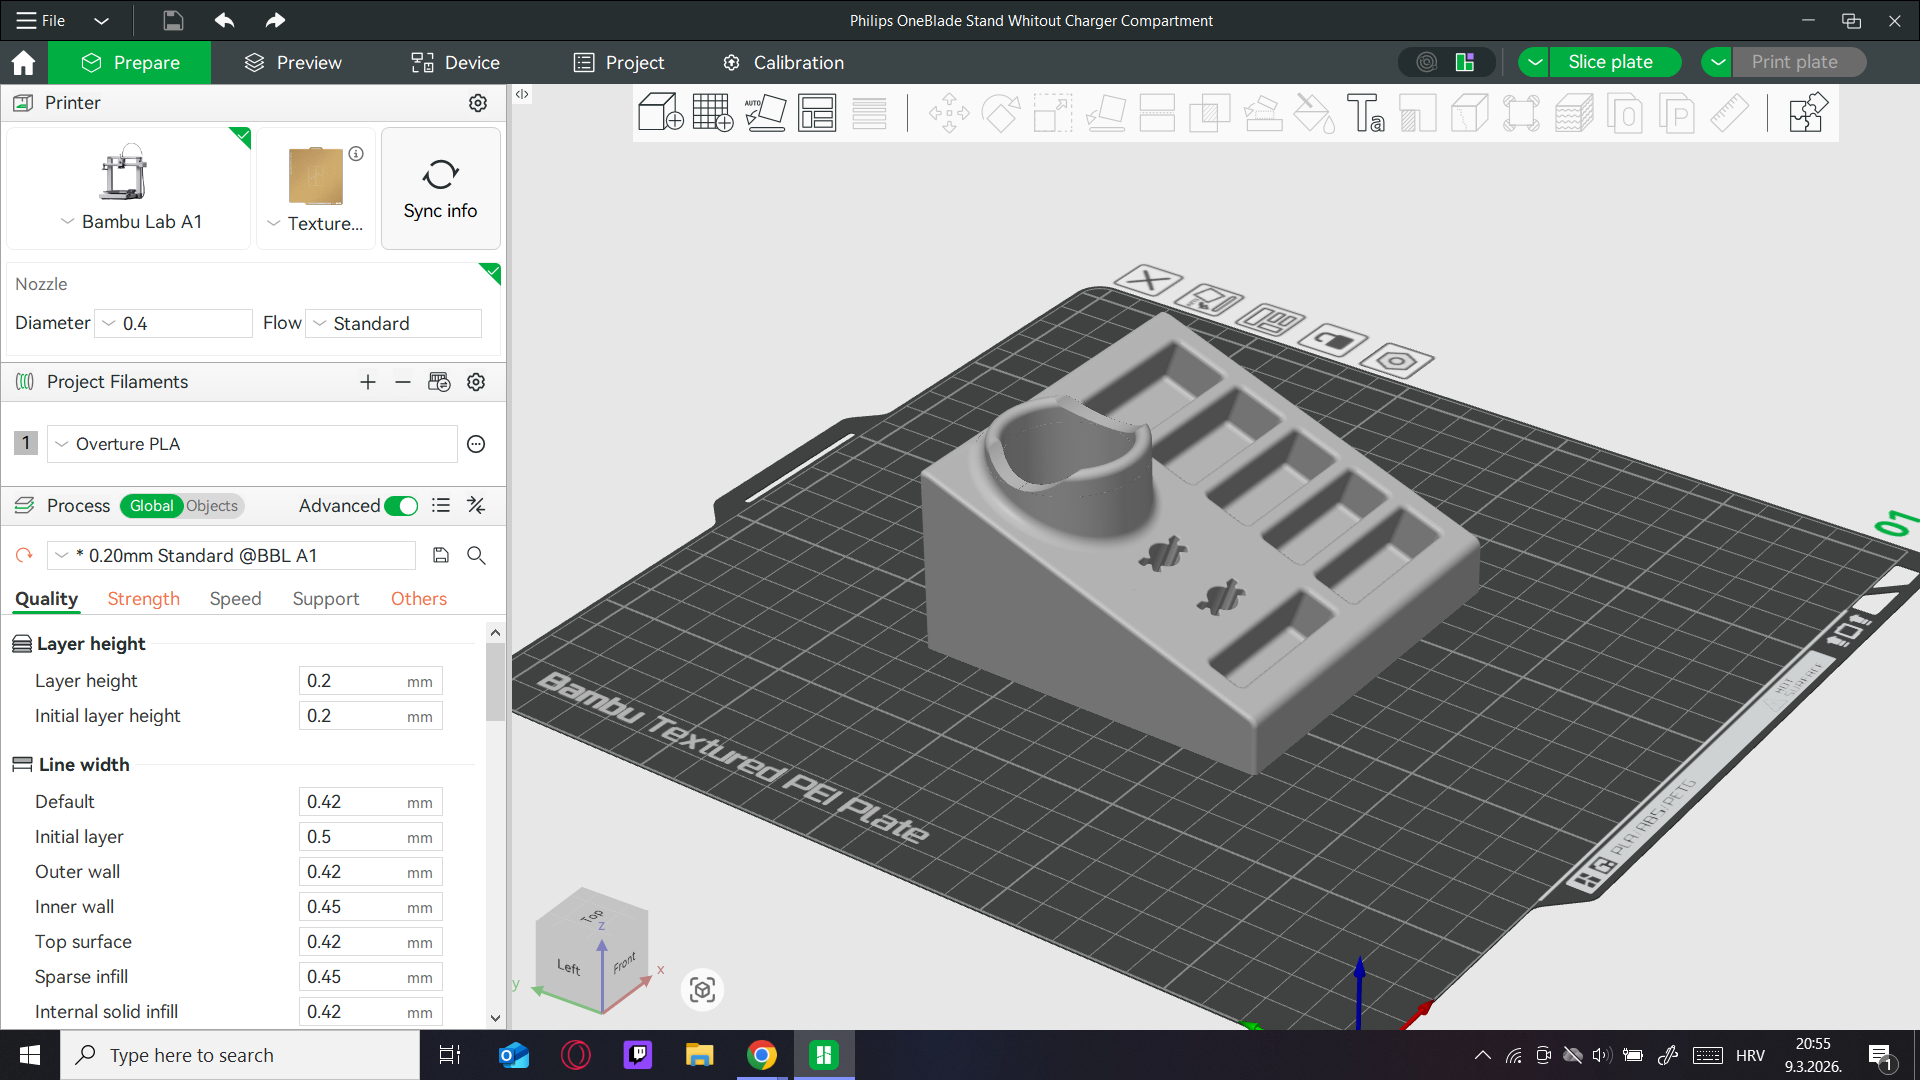Screen dimensions: 1920x1080
Task: Open the Strength settings tab
Action: (143, 598)
